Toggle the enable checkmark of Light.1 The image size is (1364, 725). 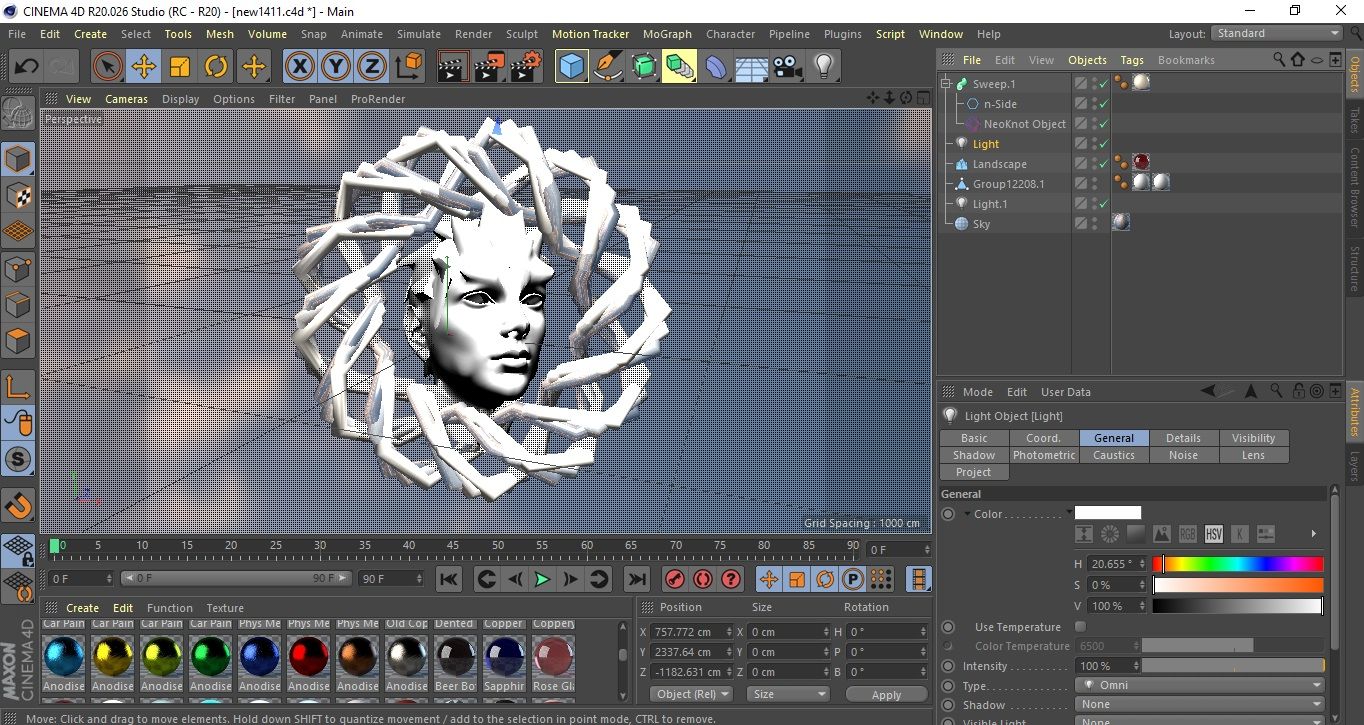pos(1103,204)
